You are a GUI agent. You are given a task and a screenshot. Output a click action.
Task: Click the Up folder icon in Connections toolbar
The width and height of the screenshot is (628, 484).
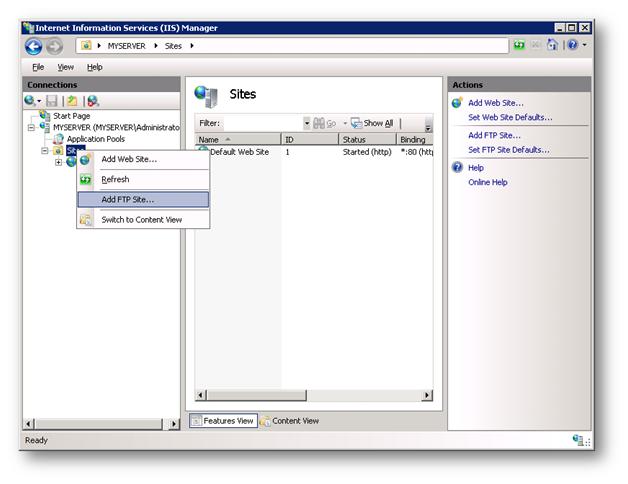72,101
